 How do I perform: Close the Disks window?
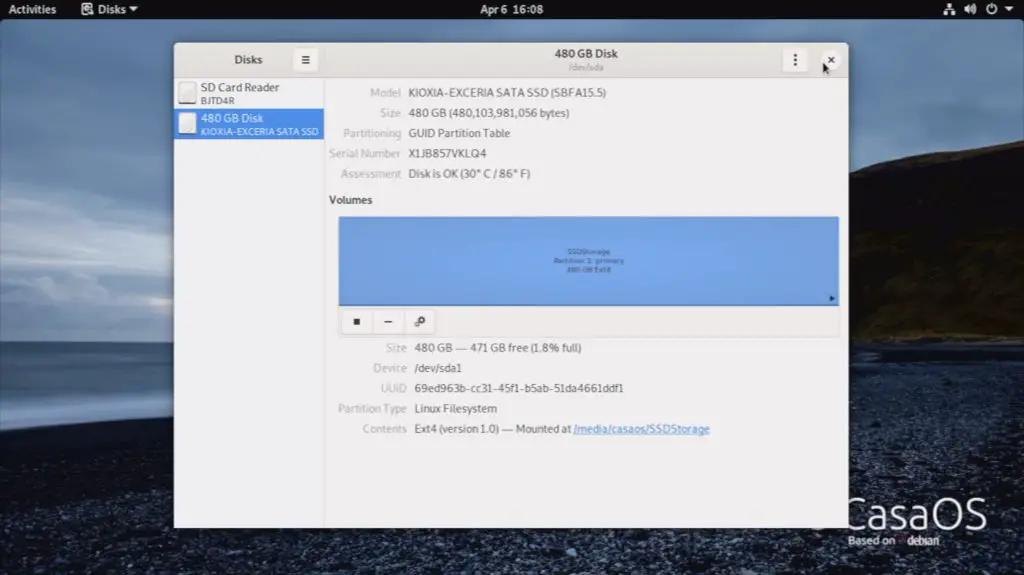click(830, 60)
